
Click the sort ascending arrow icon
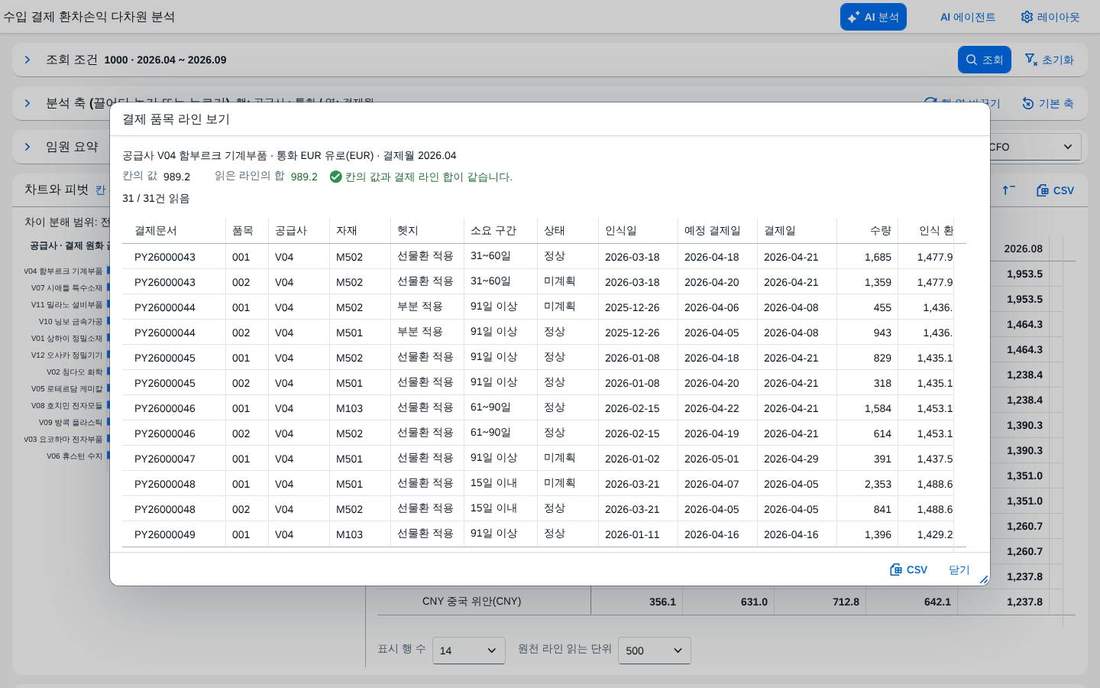pyautogui.click(x=1009, y=190)
